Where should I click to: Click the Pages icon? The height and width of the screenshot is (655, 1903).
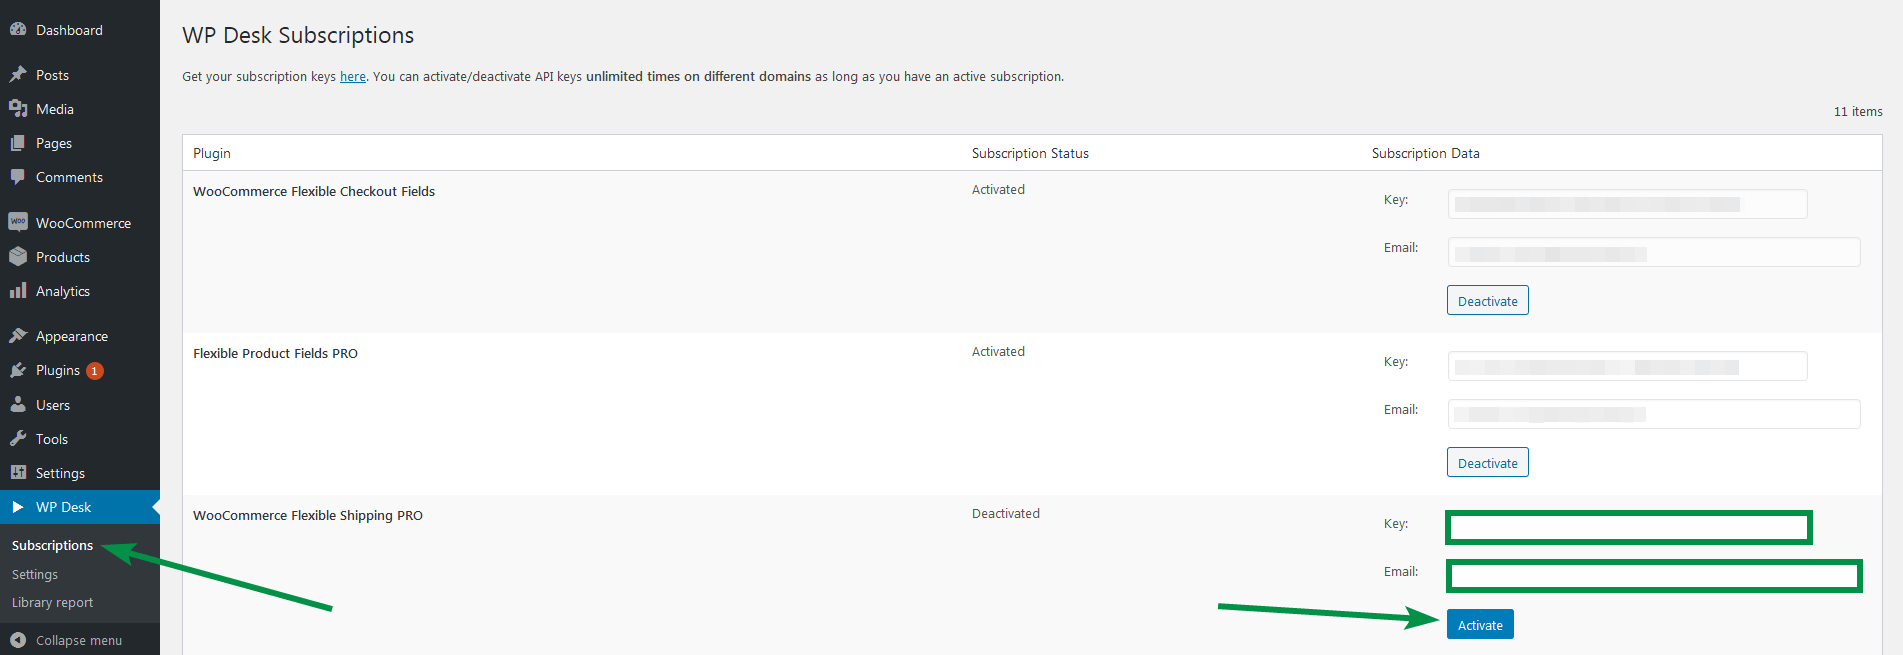18,142
